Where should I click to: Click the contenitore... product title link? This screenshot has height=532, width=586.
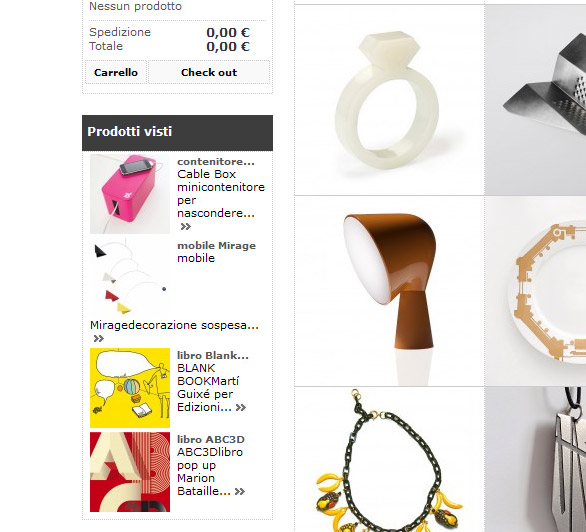coord(216,162)
